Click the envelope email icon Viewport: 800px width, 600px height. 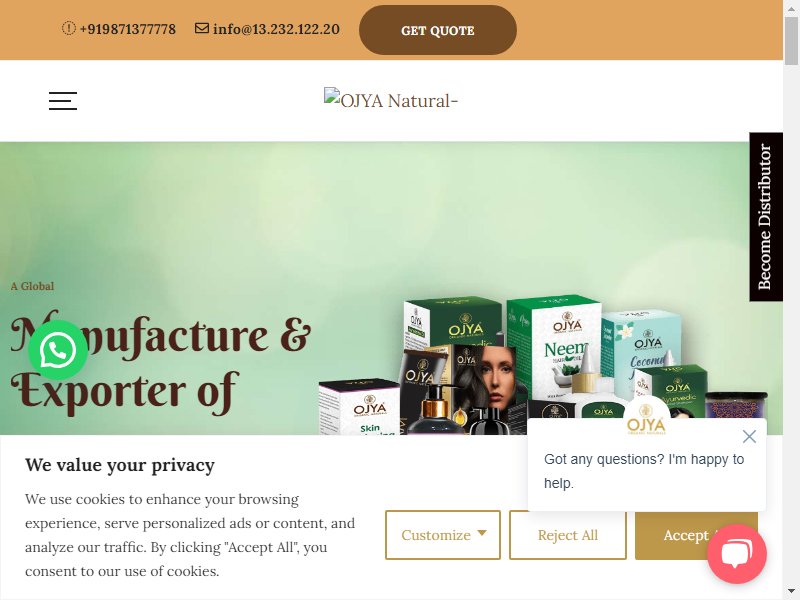pyautogui.click(x=202, y=28)
